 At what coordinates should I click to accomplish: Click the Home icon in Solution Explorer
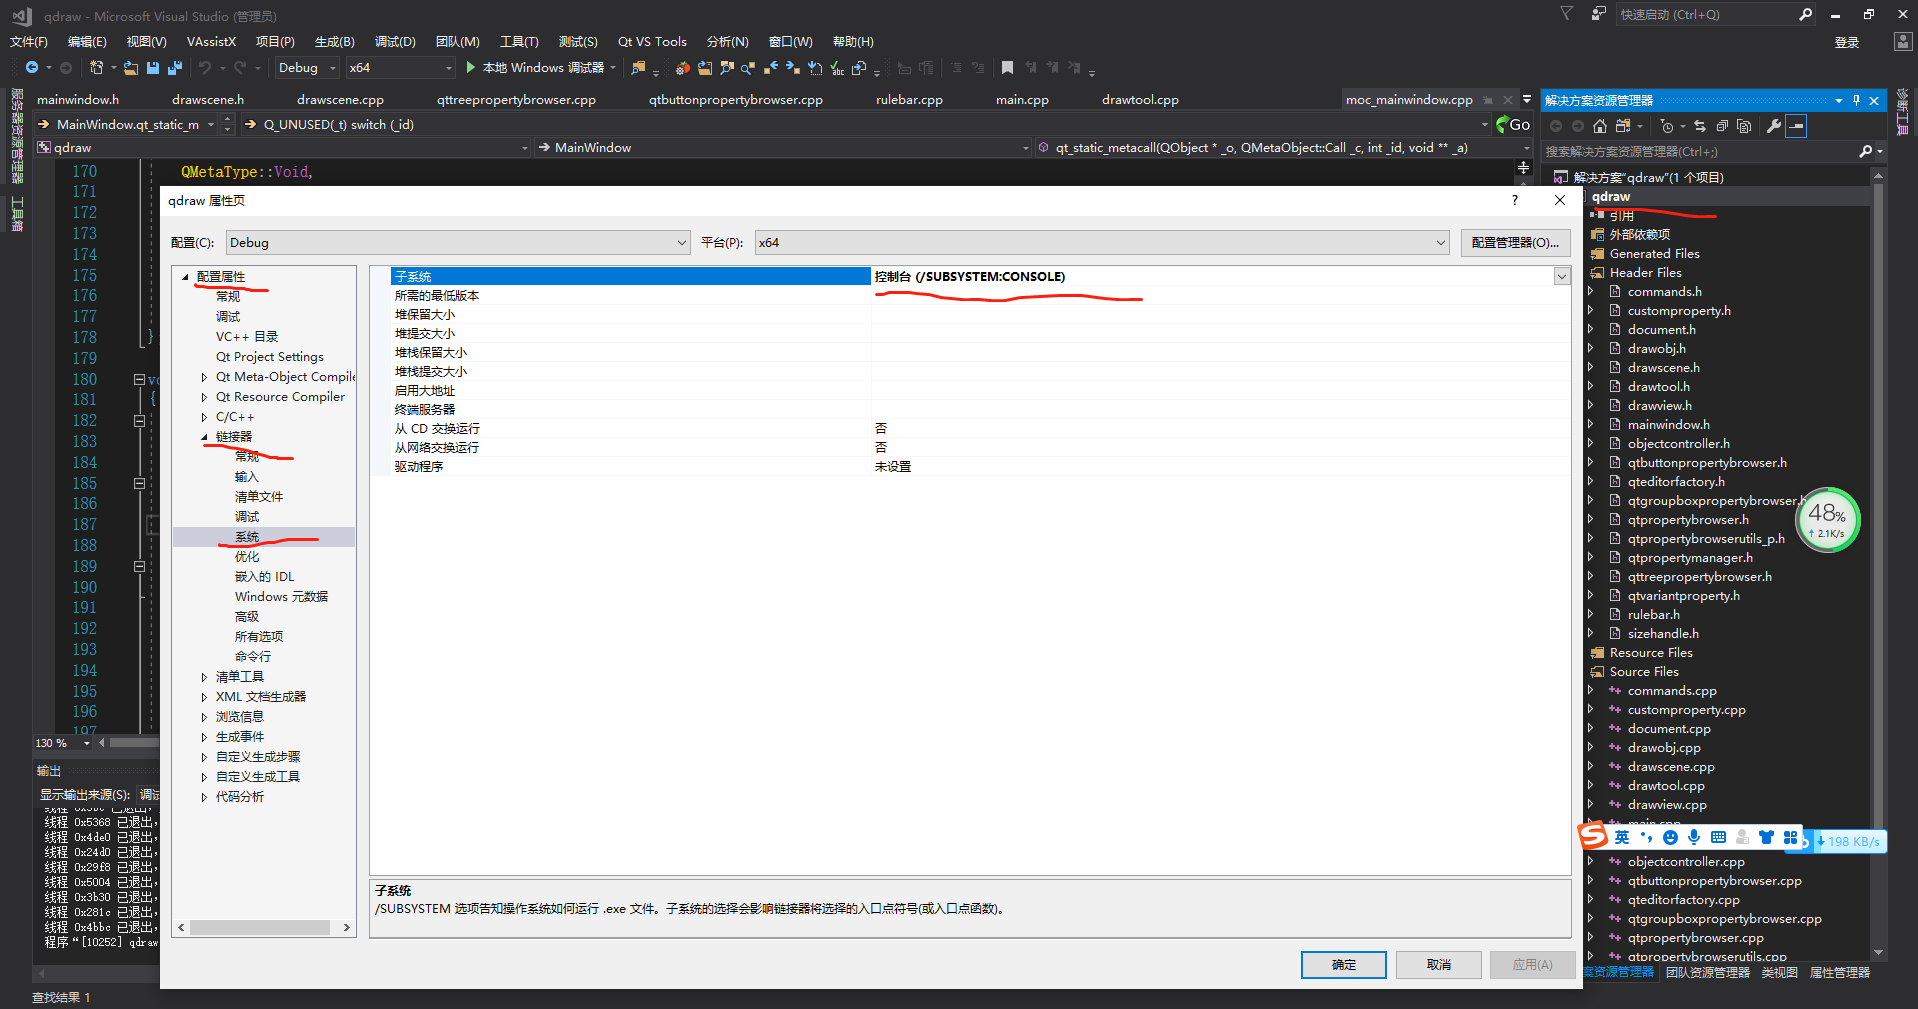pyautogui.click(x=1600, y=126)
